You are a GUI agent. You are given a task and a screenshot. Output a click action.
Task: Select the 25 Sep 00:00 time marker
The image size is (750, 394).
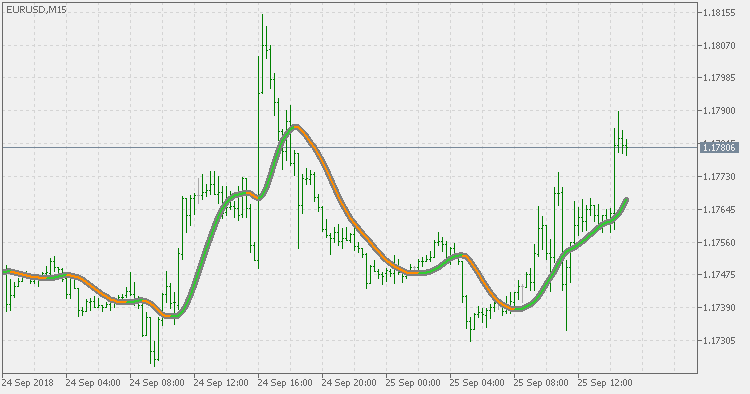(413, 383)
